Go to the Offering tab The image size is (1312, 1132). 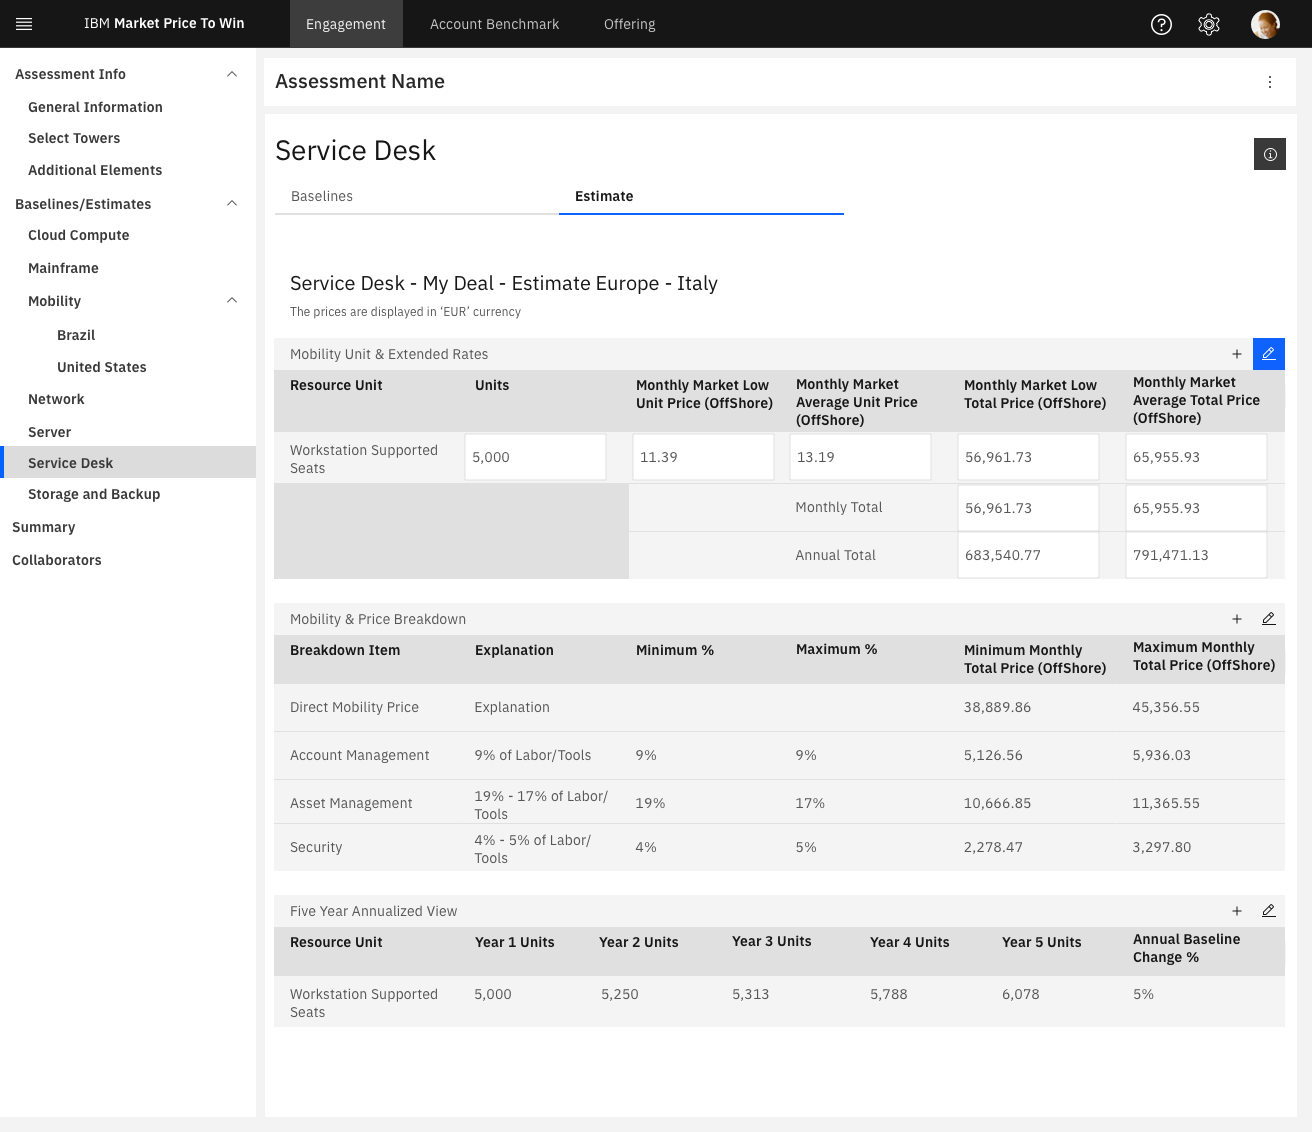pyautogui.click(x=629, y=24)
